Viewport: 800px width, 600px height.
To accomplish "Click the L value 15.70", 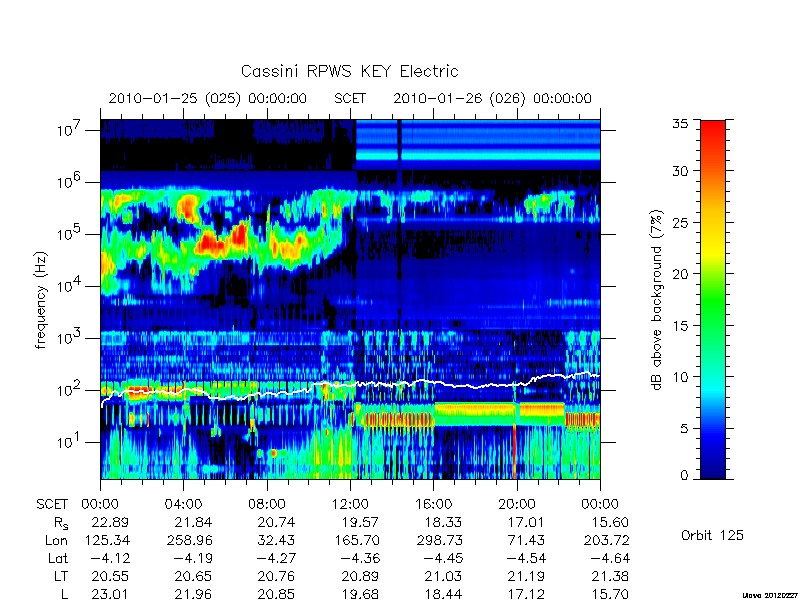I will pos(609,594).
